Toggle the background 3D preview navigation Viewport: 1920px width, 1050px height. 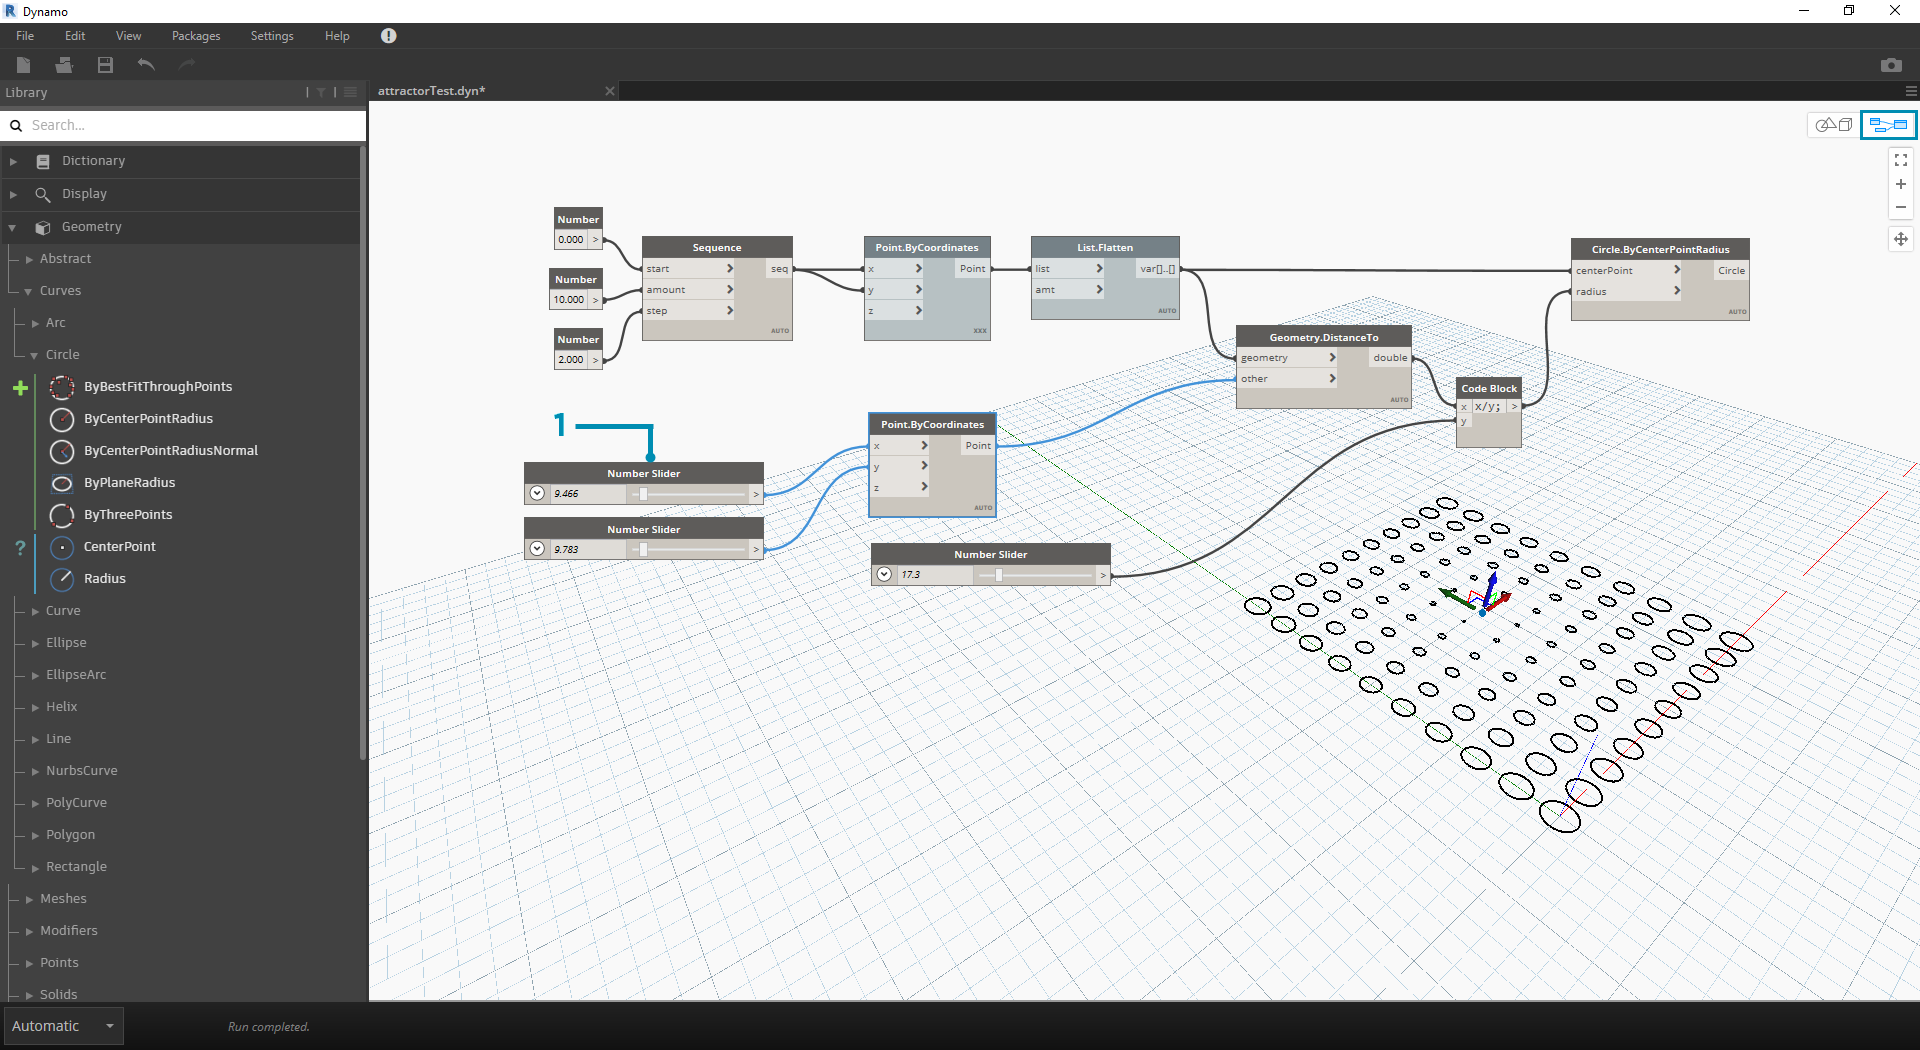(x=1833, y=125)
